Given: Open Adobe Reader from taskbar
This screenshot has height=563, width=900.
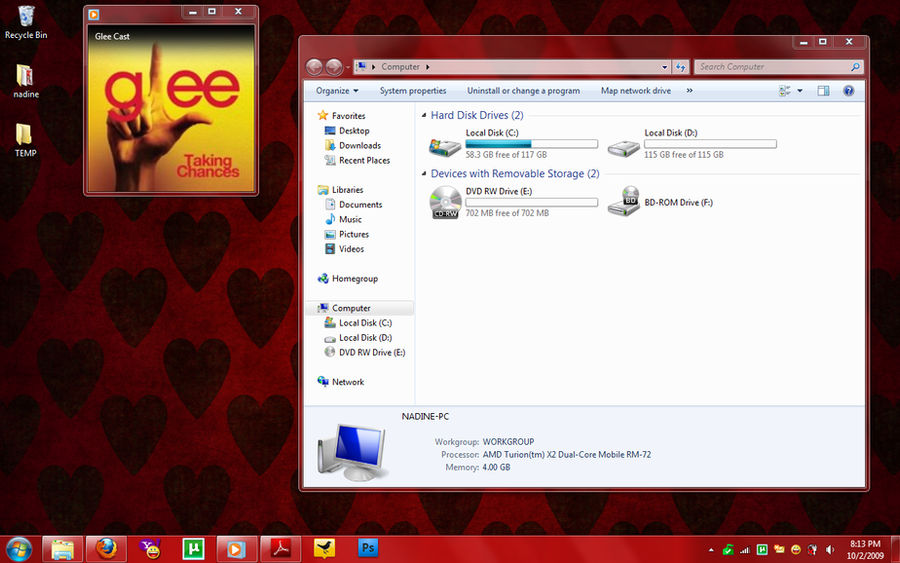Looking at the screenshot, I should pos(281,549).
